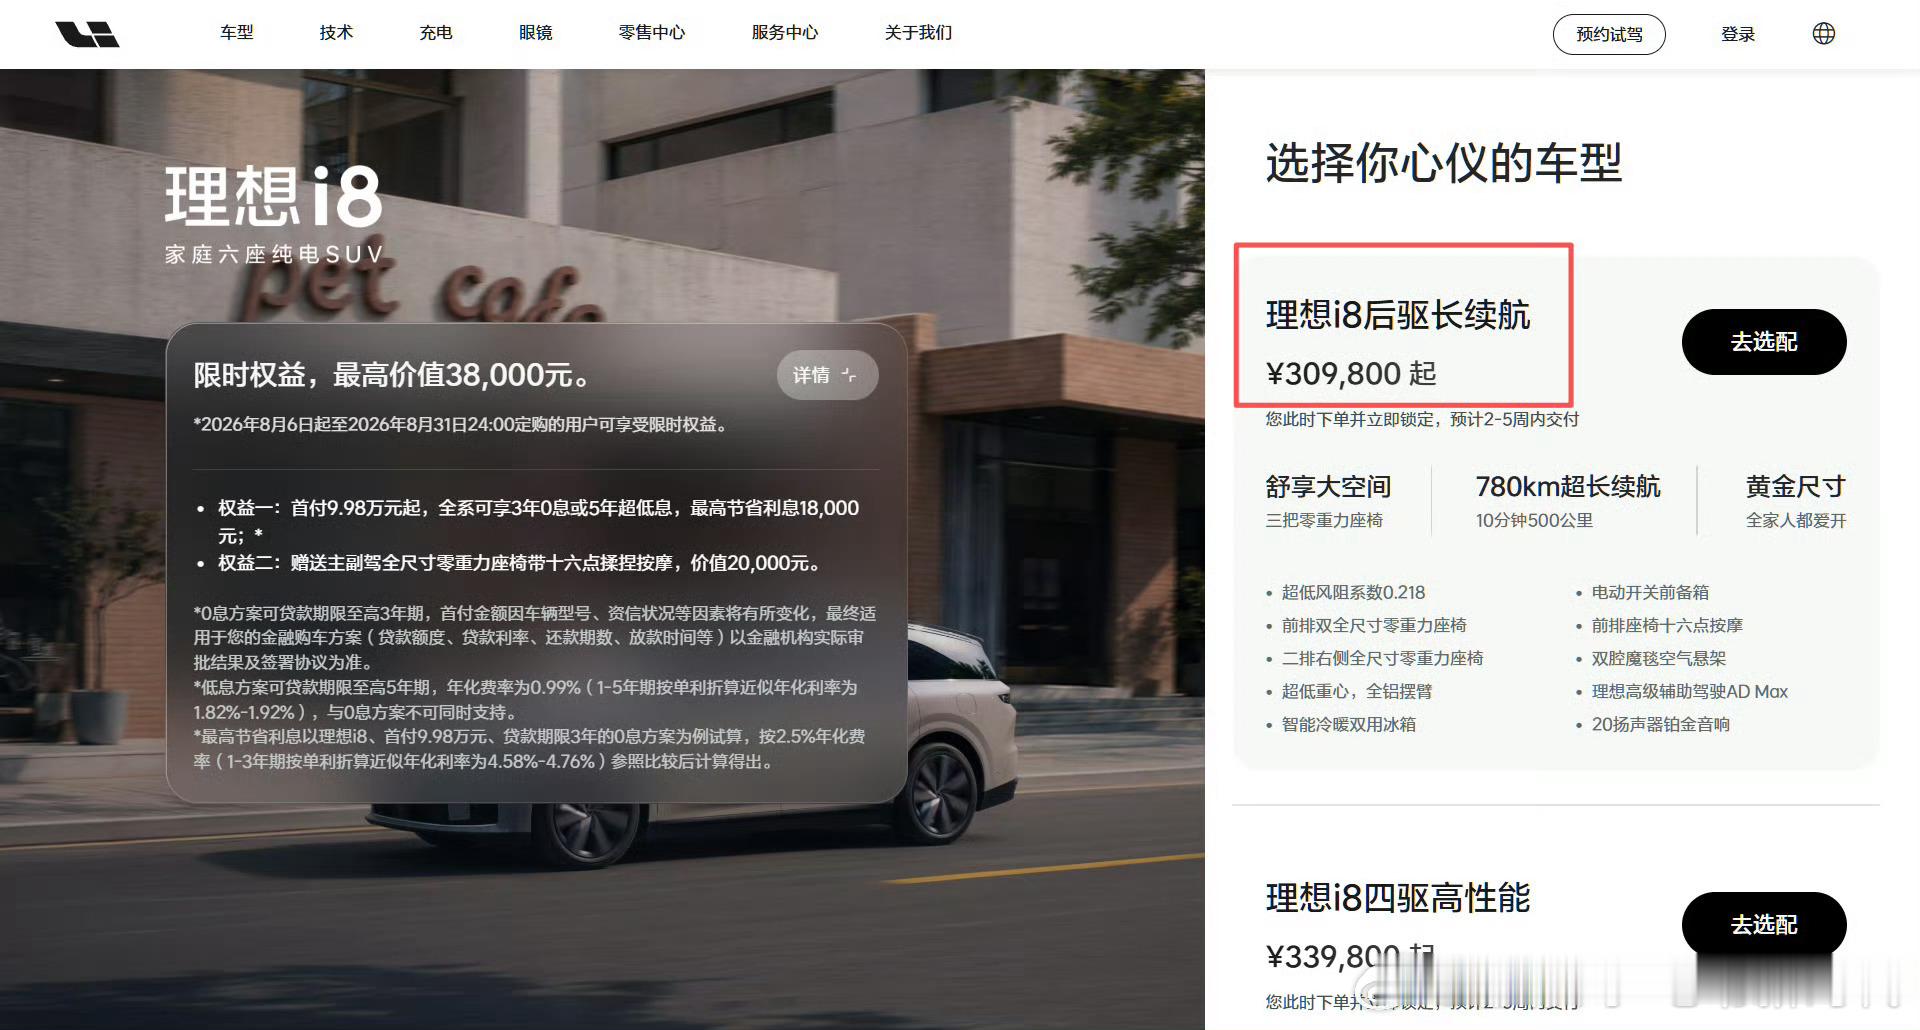Click the 二排右侧全尺寸零重力座椅 bullet
The height and width of the screenshot is (1030, 1920).
(1382, 658)
